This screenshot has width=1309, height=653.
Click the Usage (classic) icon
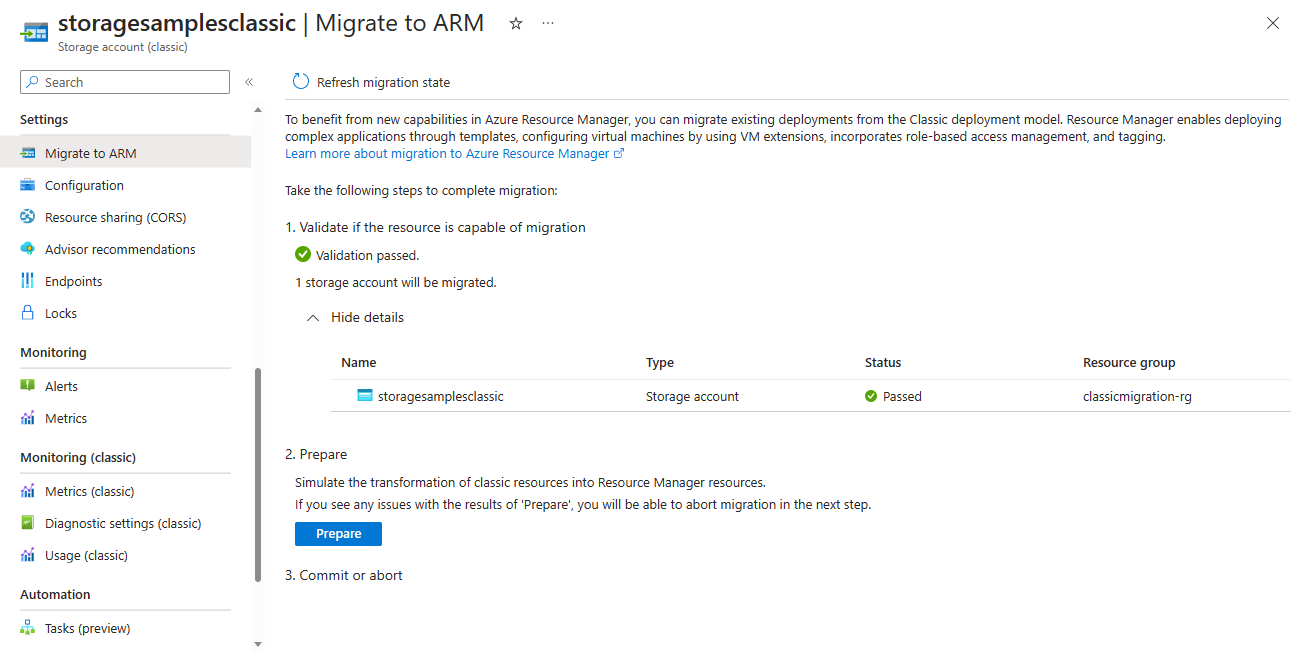click(x=28, y=555)
